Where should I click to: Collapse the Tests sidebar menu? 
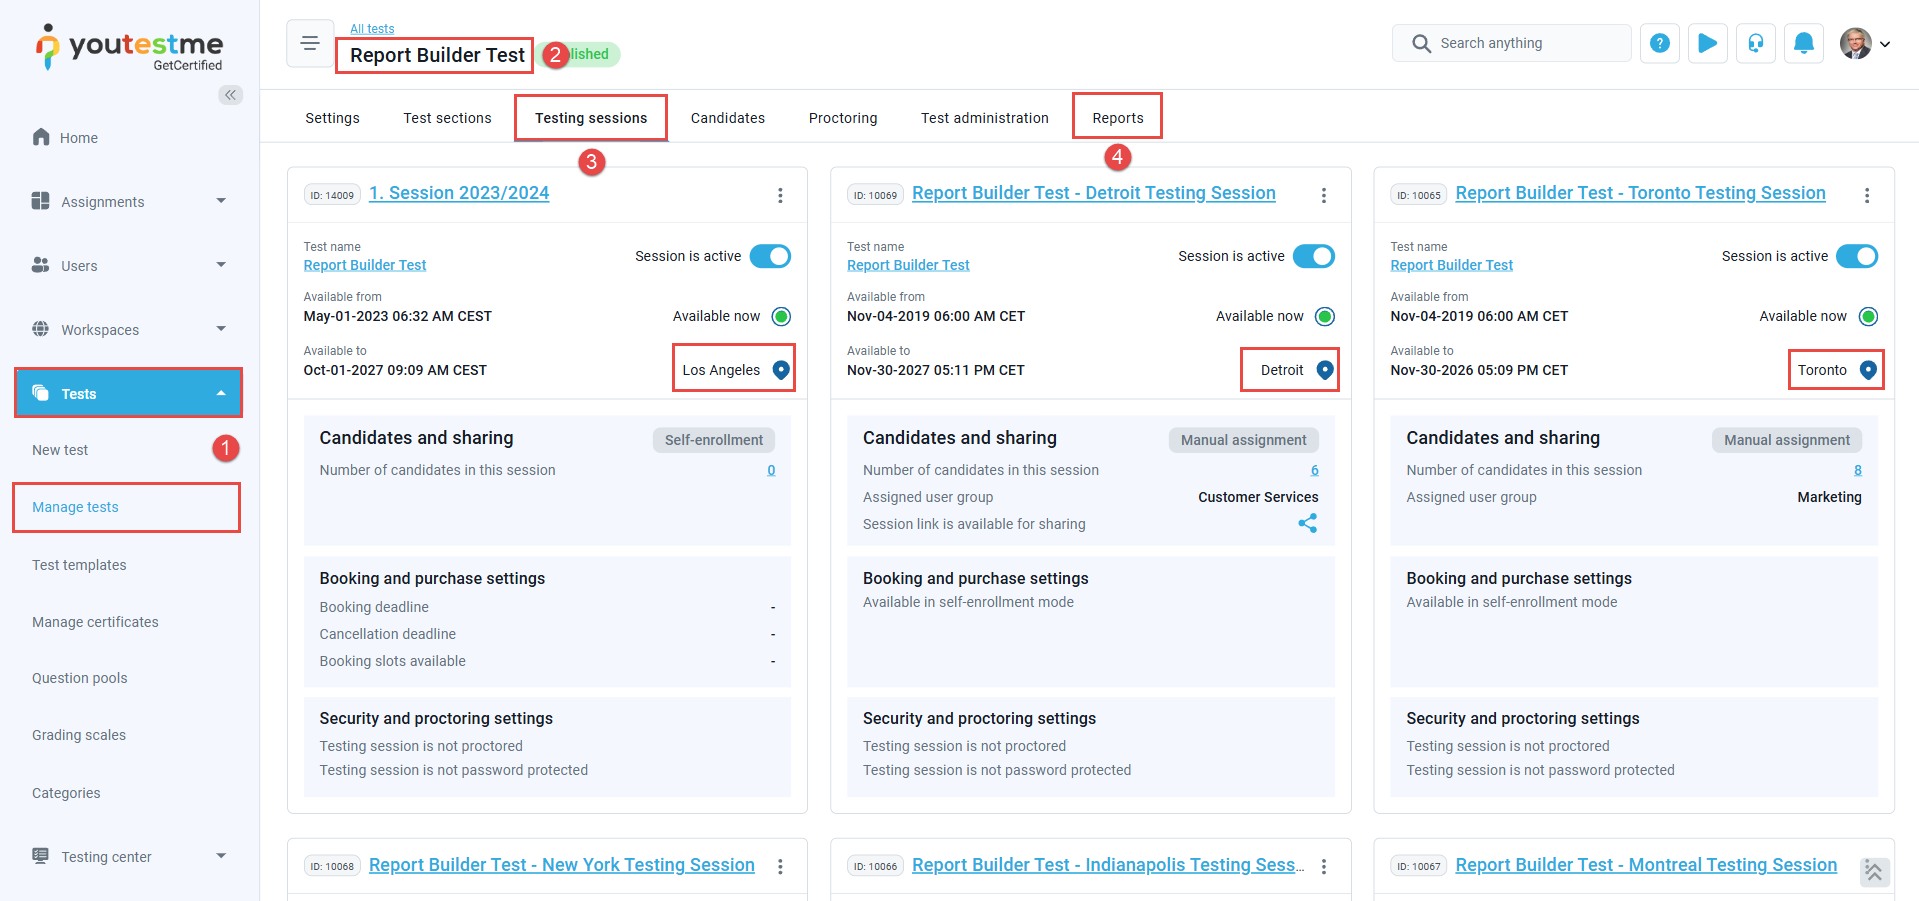click(221, 393)
